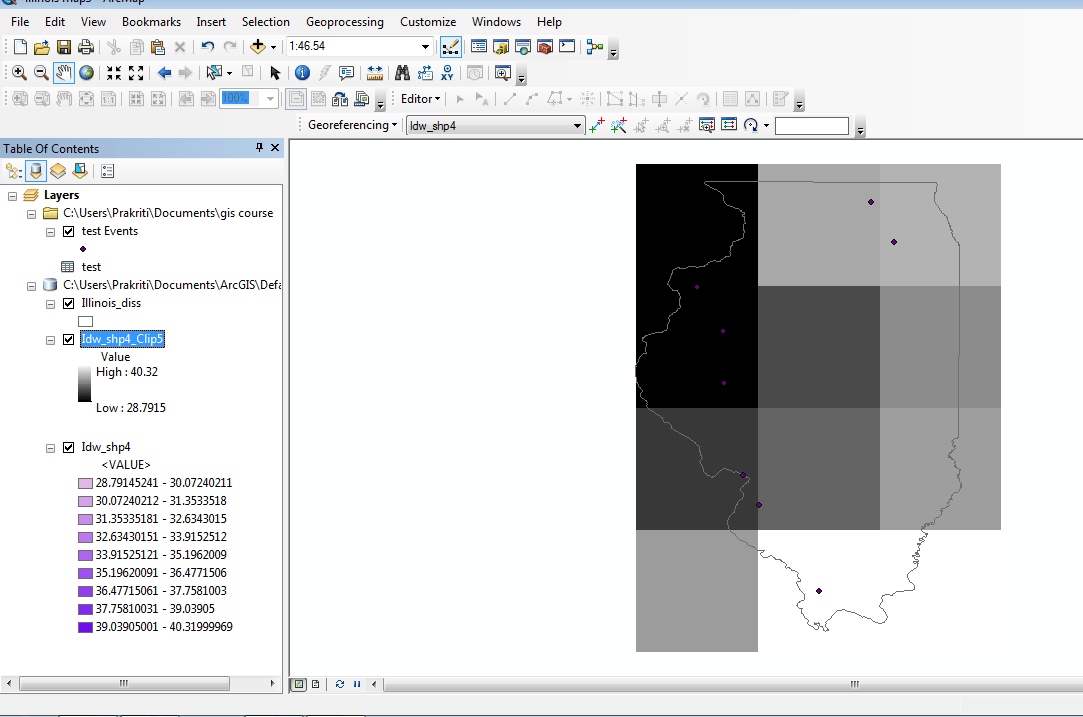Collapse the Idw_shp4_Clip5 legend
Screen dimensions: 1083x717
tap(50, 339)
